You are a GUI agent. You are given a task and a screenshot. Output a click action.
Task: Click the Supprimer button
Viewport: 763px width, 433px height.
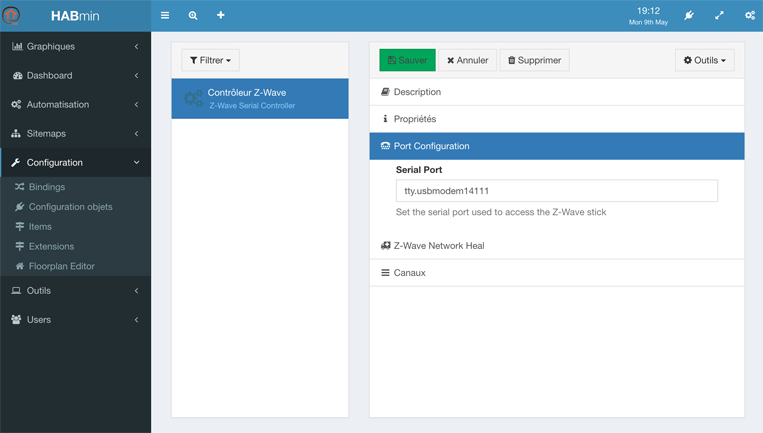coord(534,60)
